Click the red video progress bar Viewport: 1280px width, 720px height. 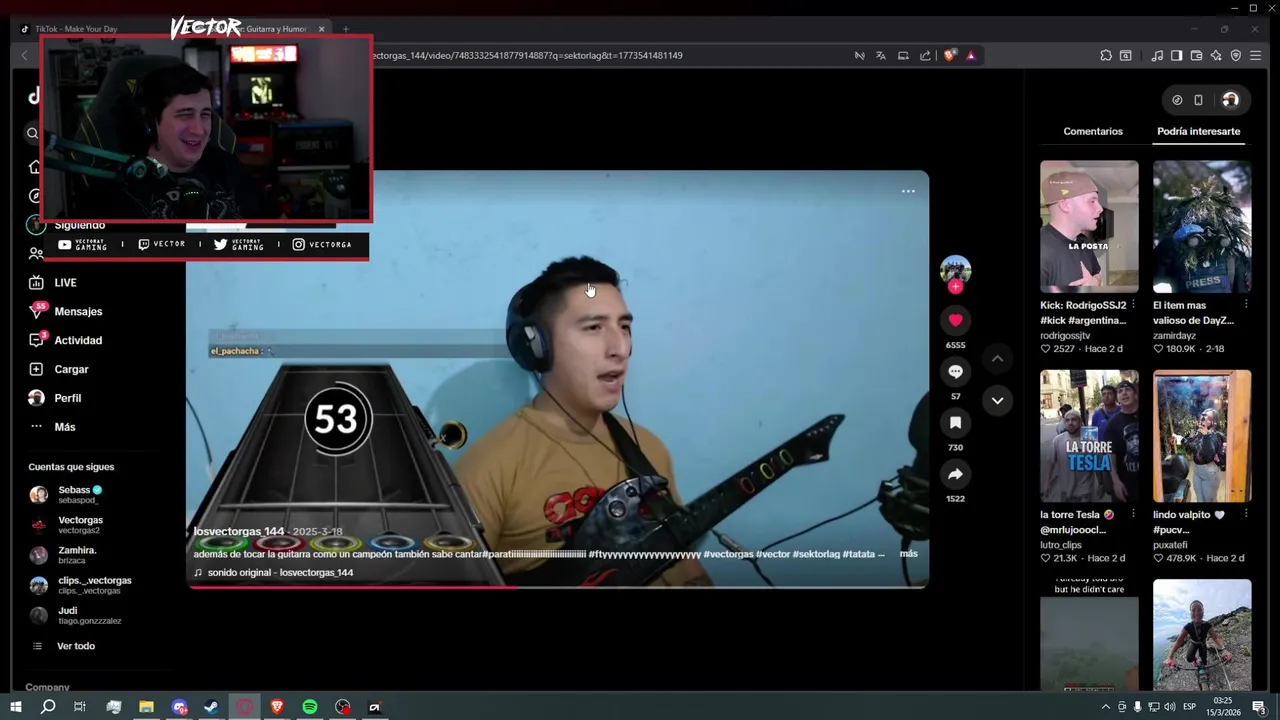pos(557,587)
